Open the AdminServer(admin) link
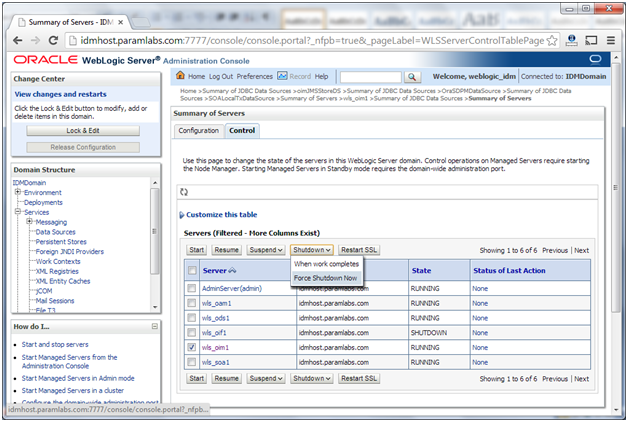This screenshot has height=422, width=628. point(232,288)
